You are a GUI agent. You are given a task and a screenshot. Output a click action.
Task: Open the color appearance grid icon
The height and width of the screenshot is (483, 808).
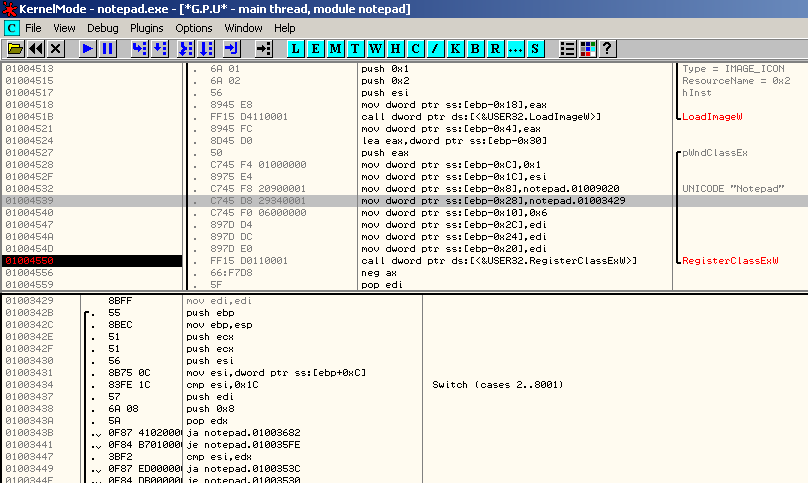(x=587, y=48)
